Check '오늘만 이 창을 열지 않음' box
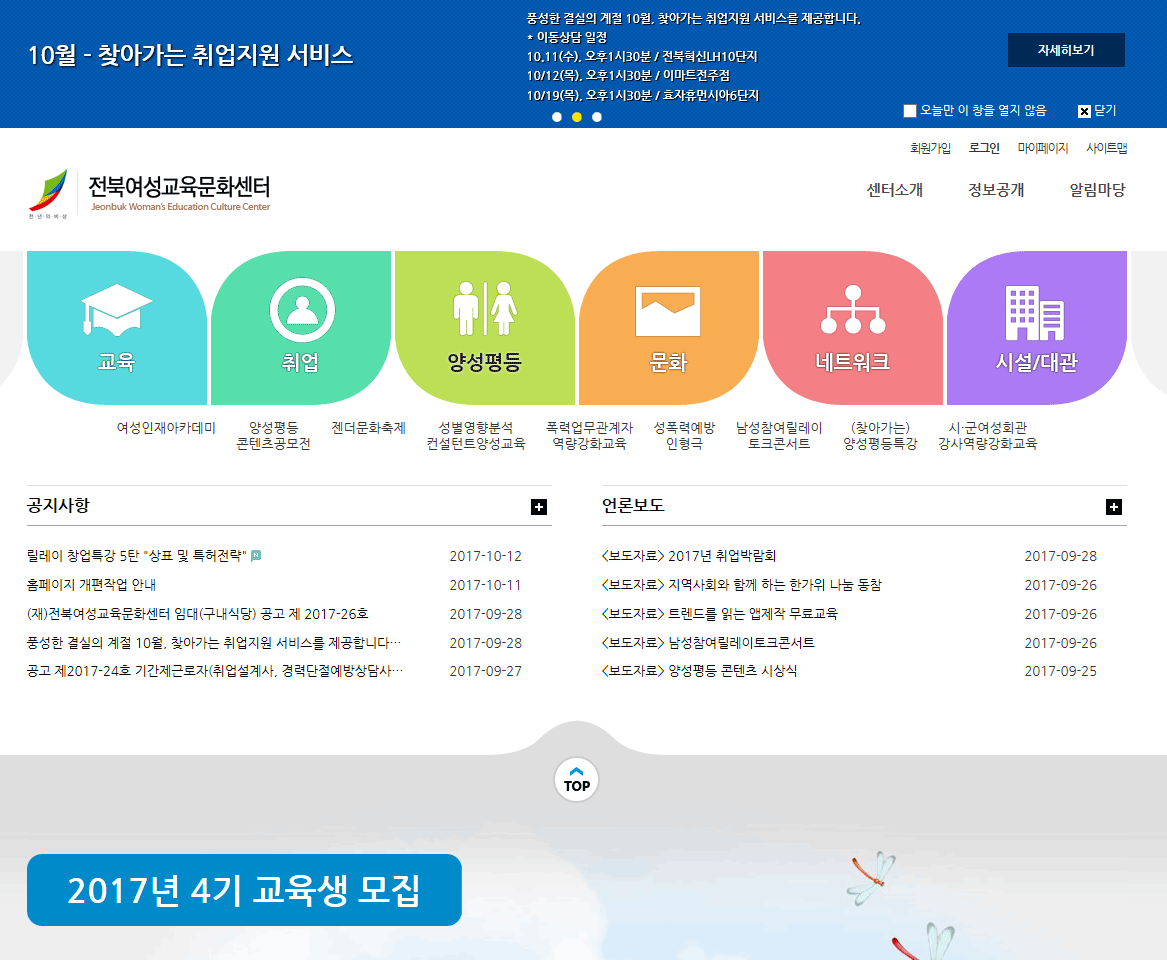The height and width of the screenshot is (960, 1167). coord(910,111)
